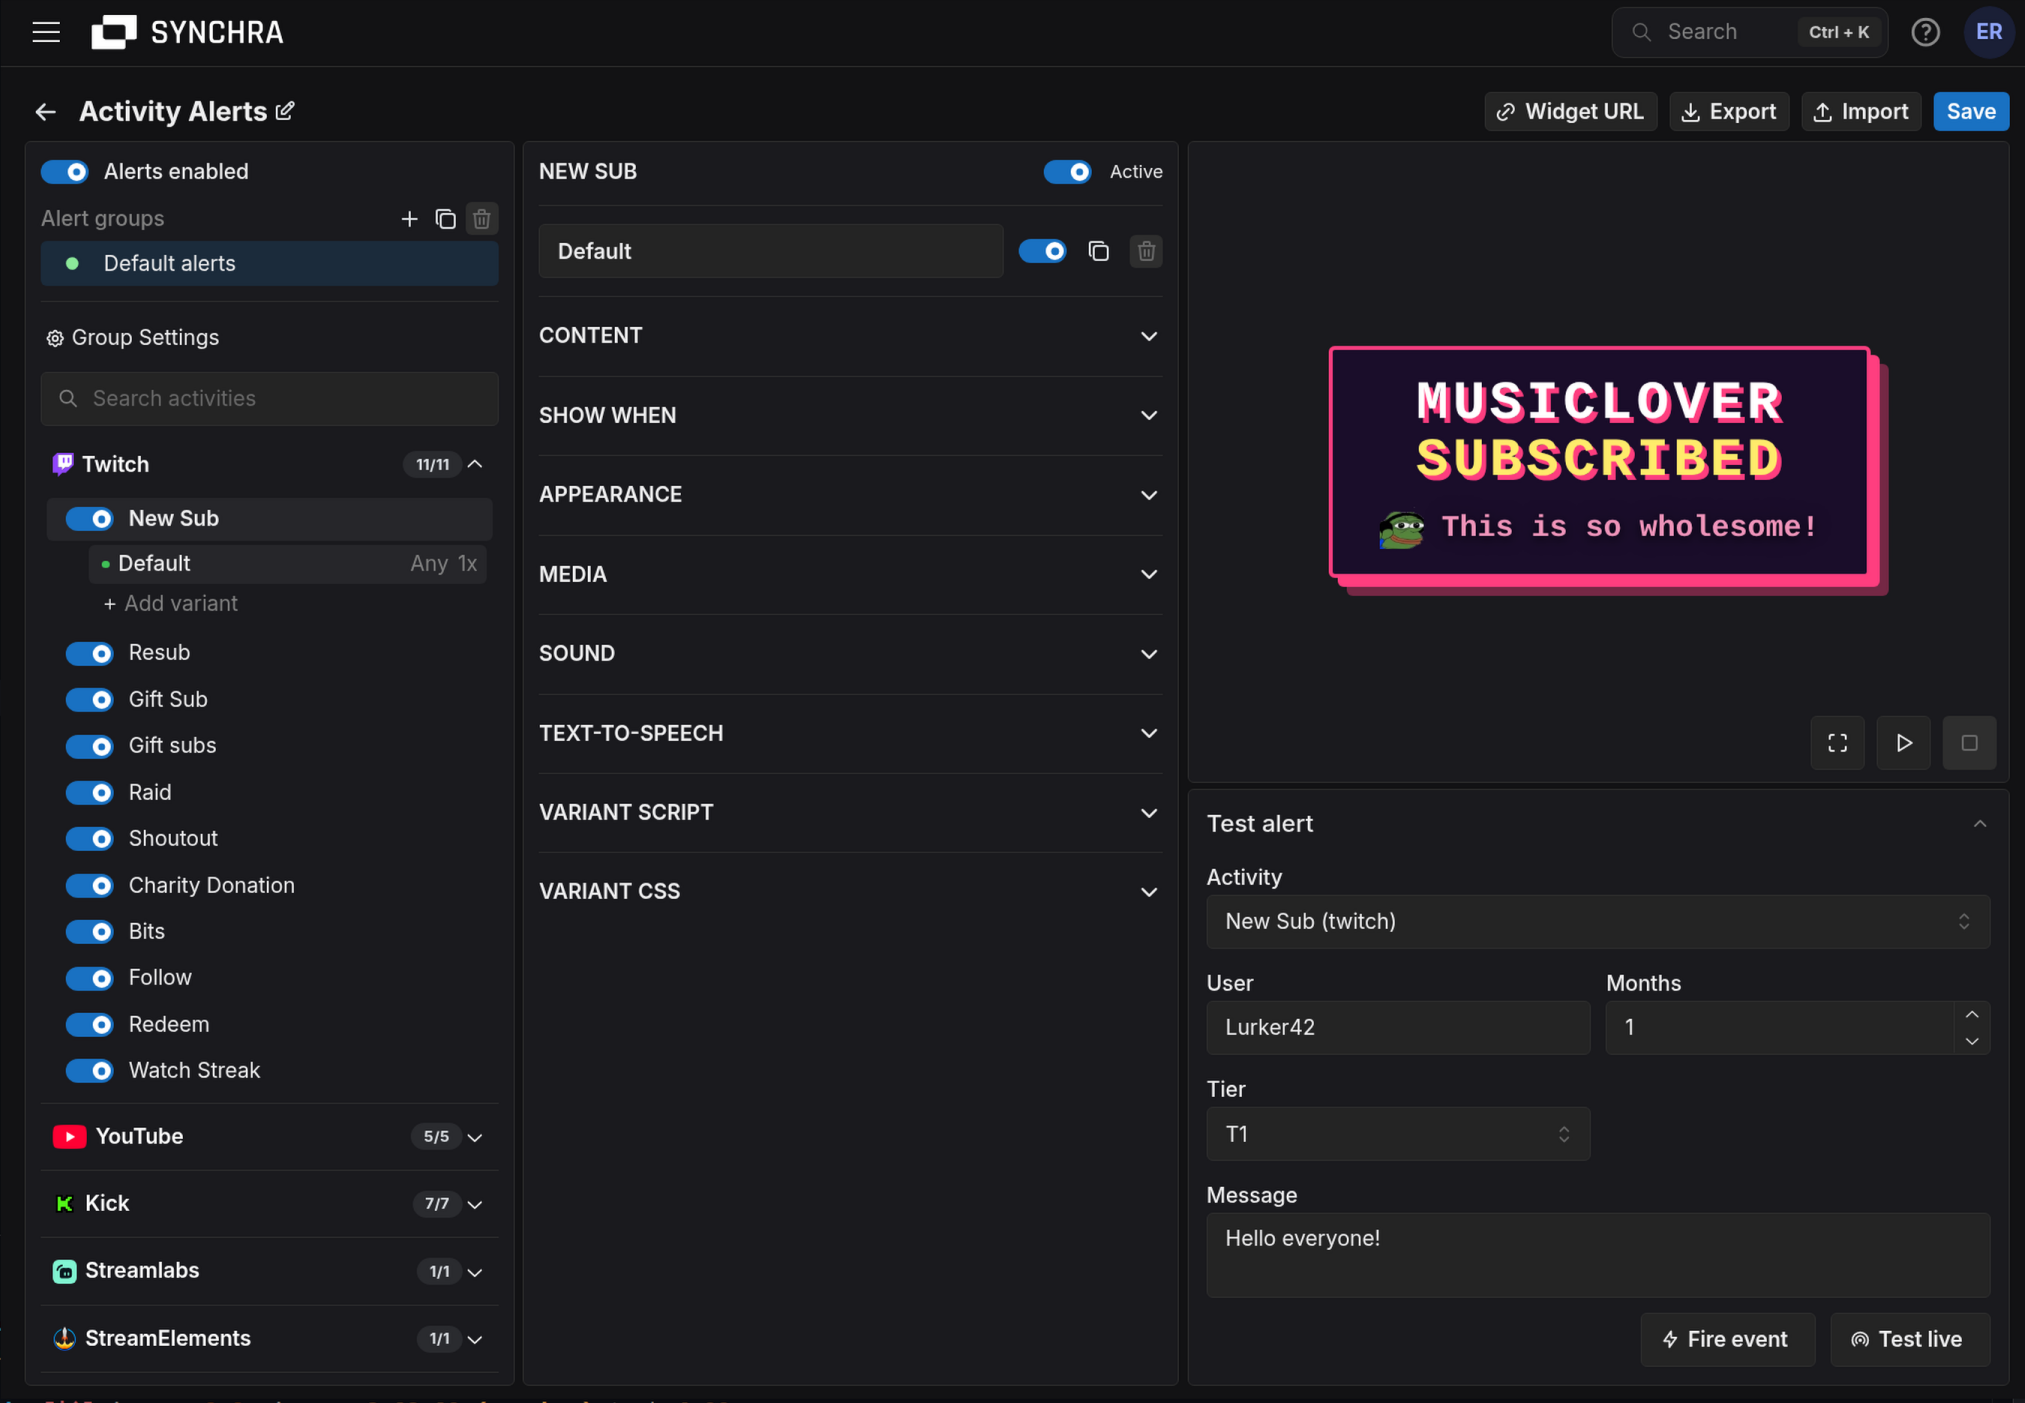Disable the Watch Streak toggle
This screenshot has height=1403, width=2025.
(x=90, y=1071)
